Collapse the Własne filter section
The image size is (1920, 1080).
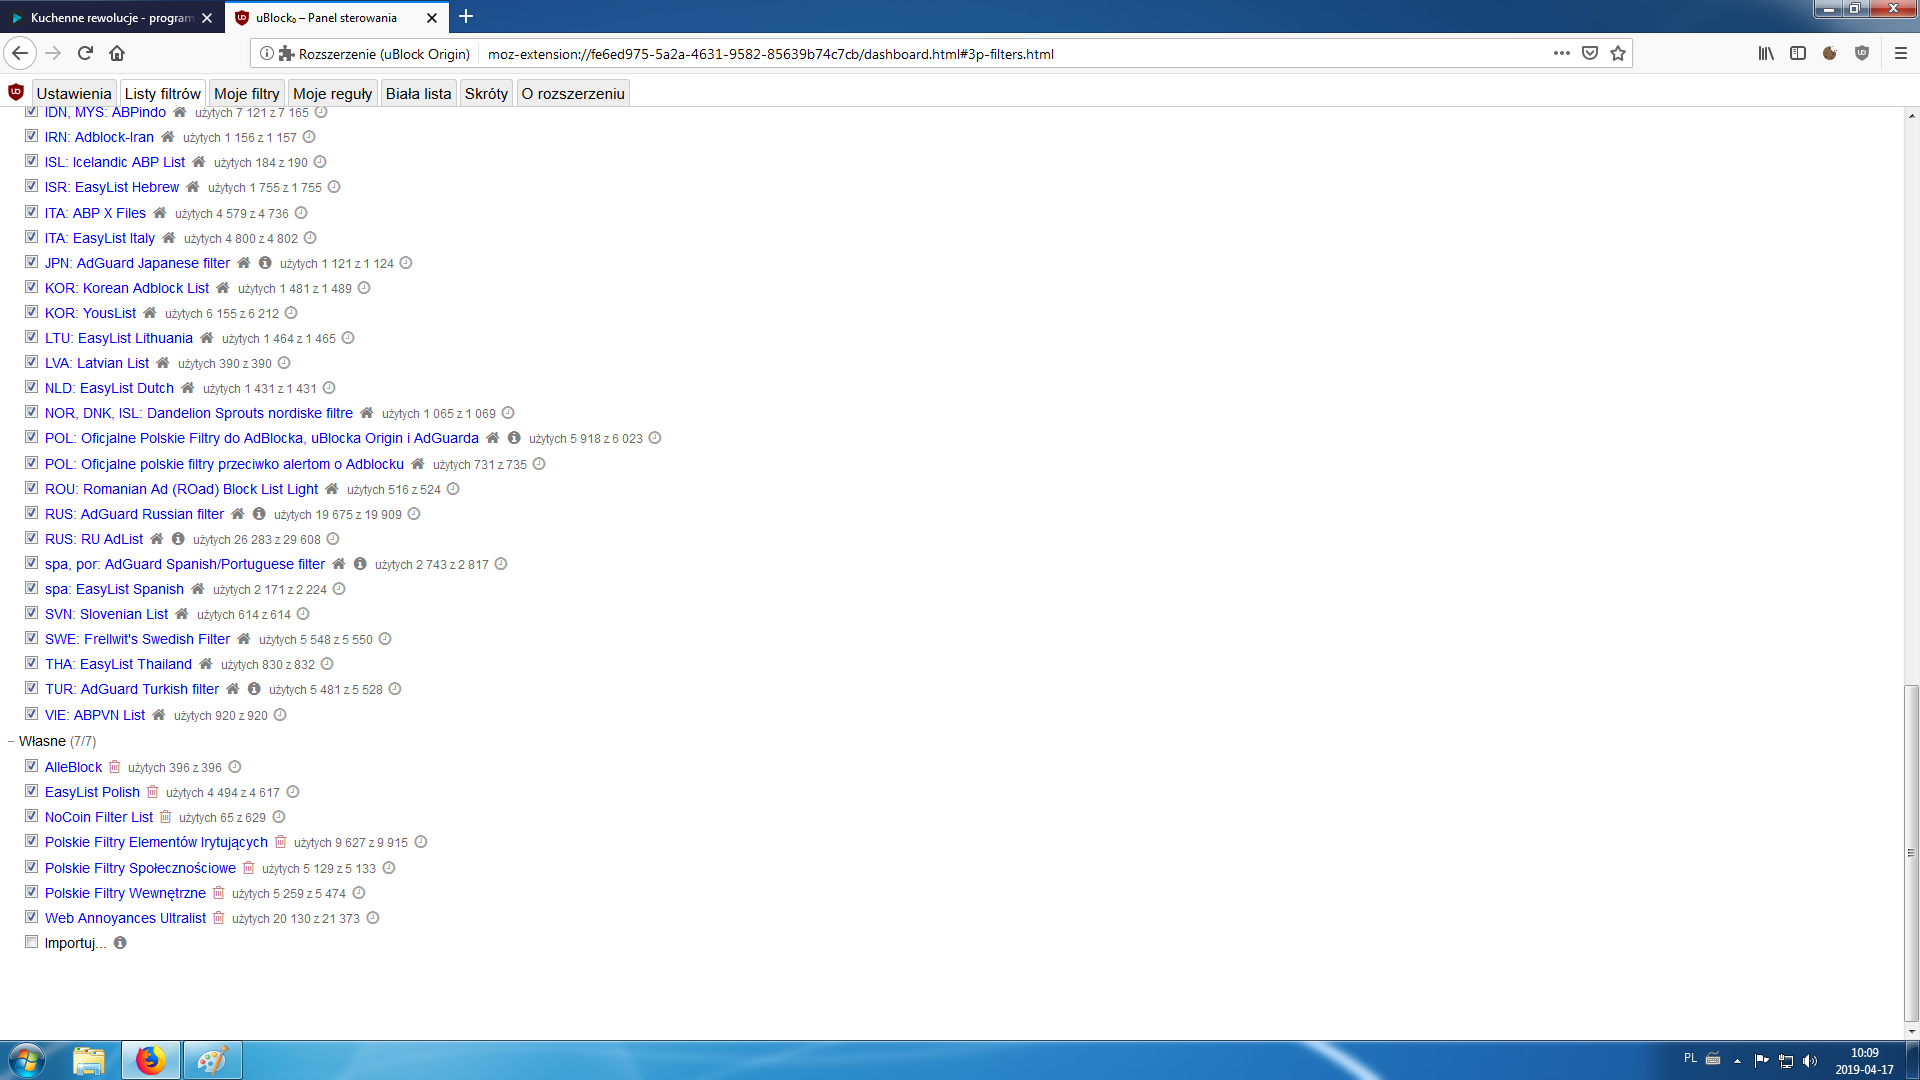click(x=13, y=741)
